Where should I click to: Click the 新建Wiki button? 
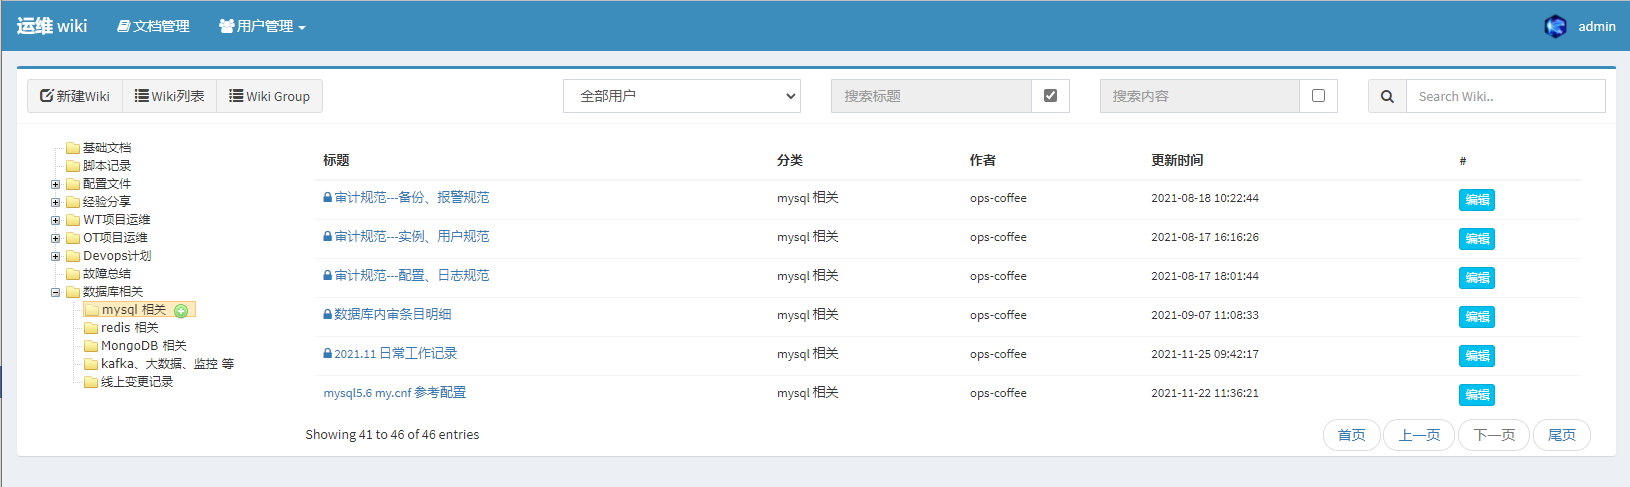[x=75, y=96]
